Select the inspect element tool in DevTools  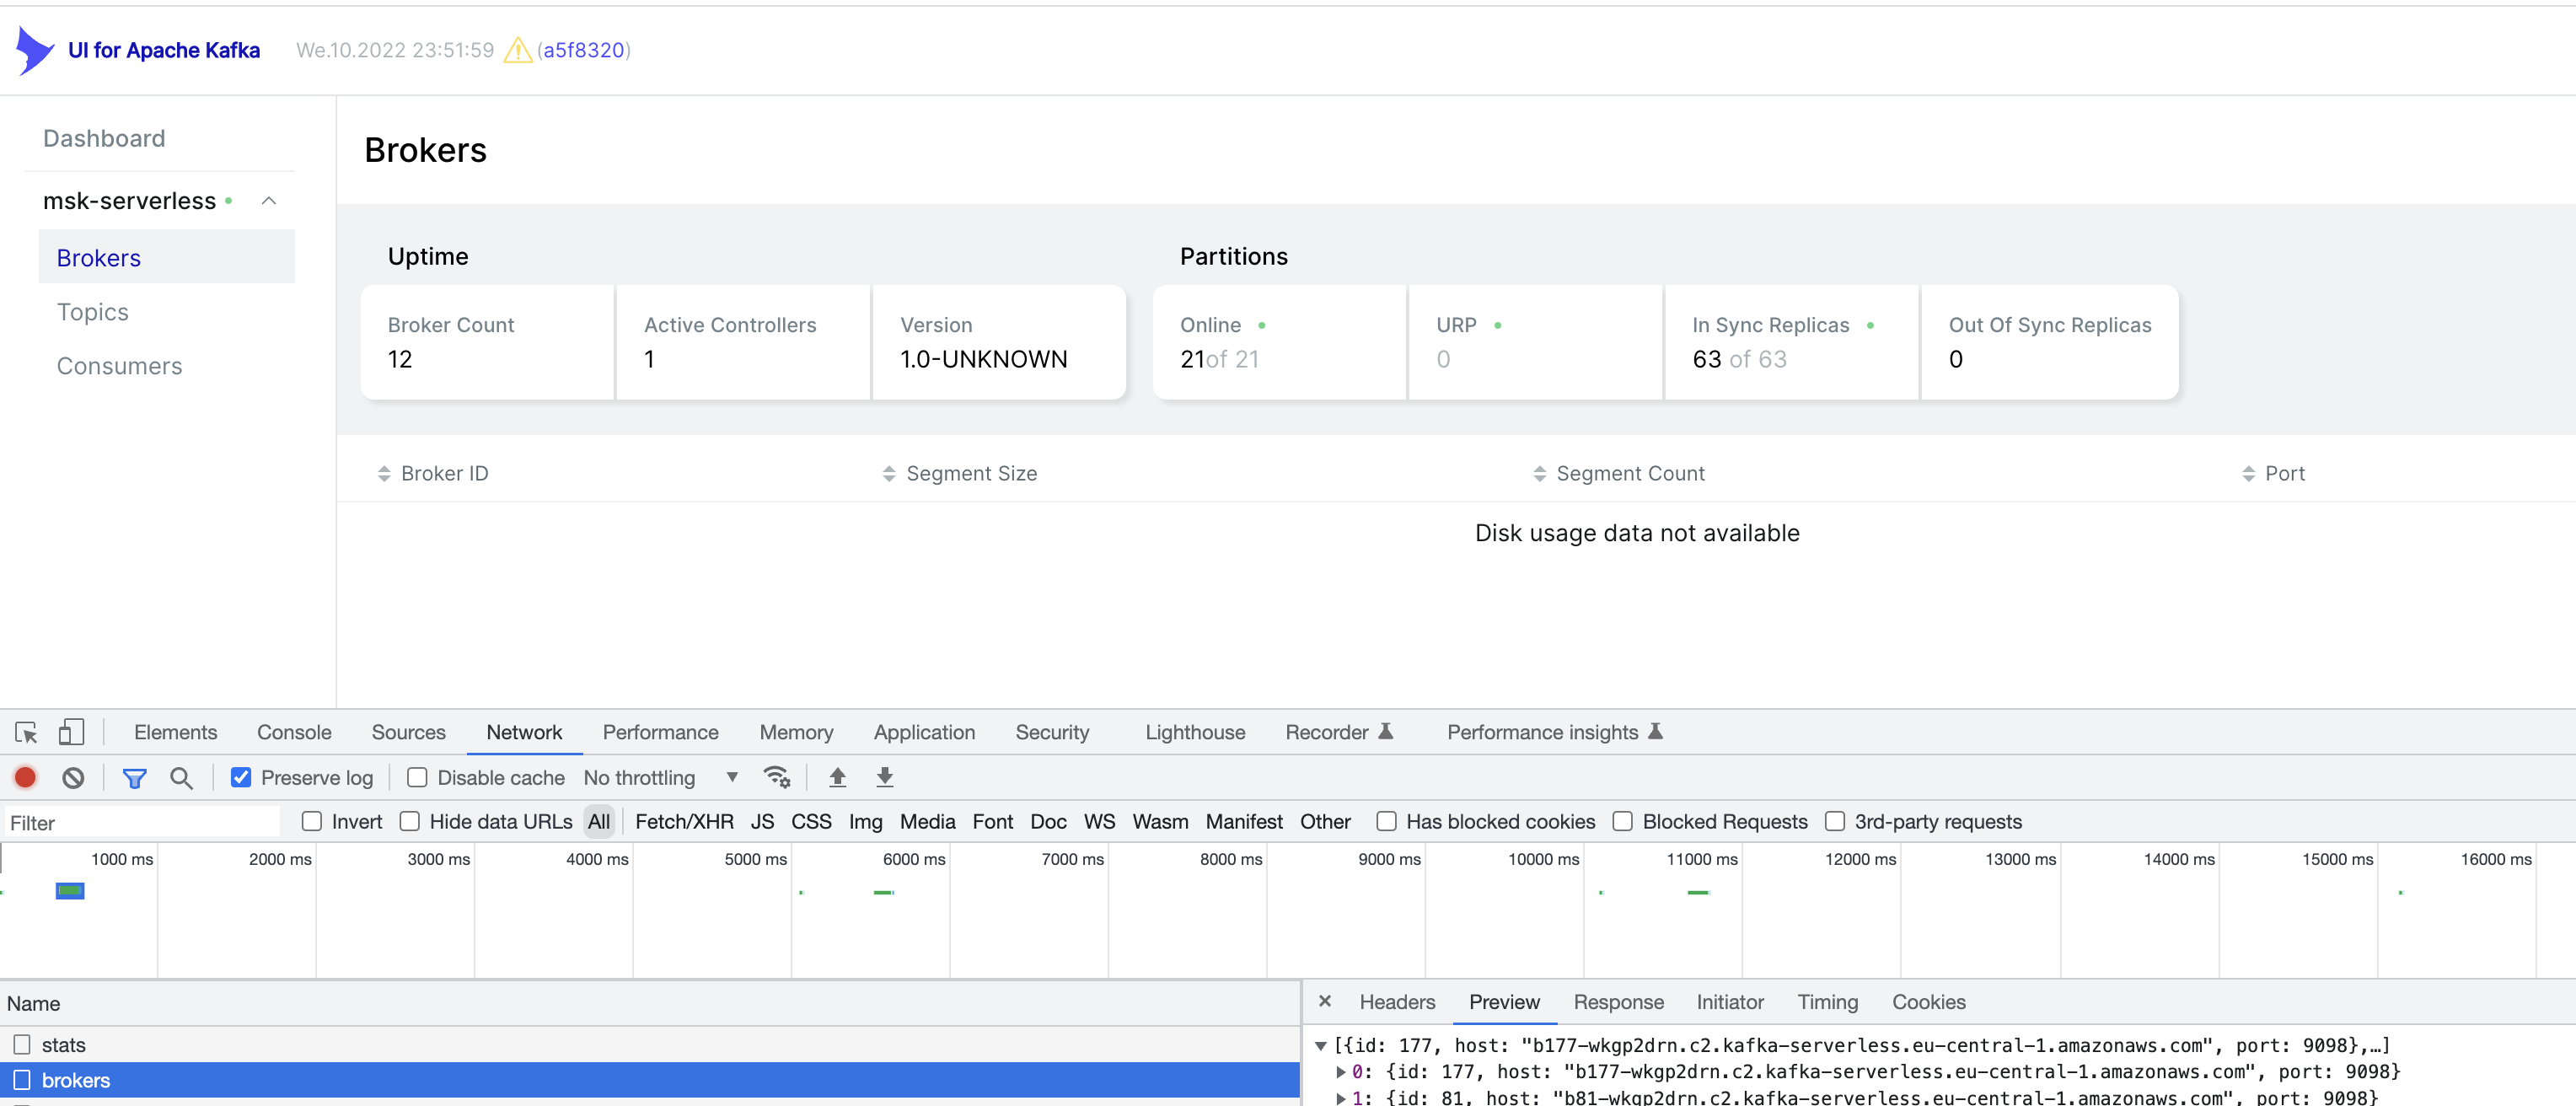[25, 732]
